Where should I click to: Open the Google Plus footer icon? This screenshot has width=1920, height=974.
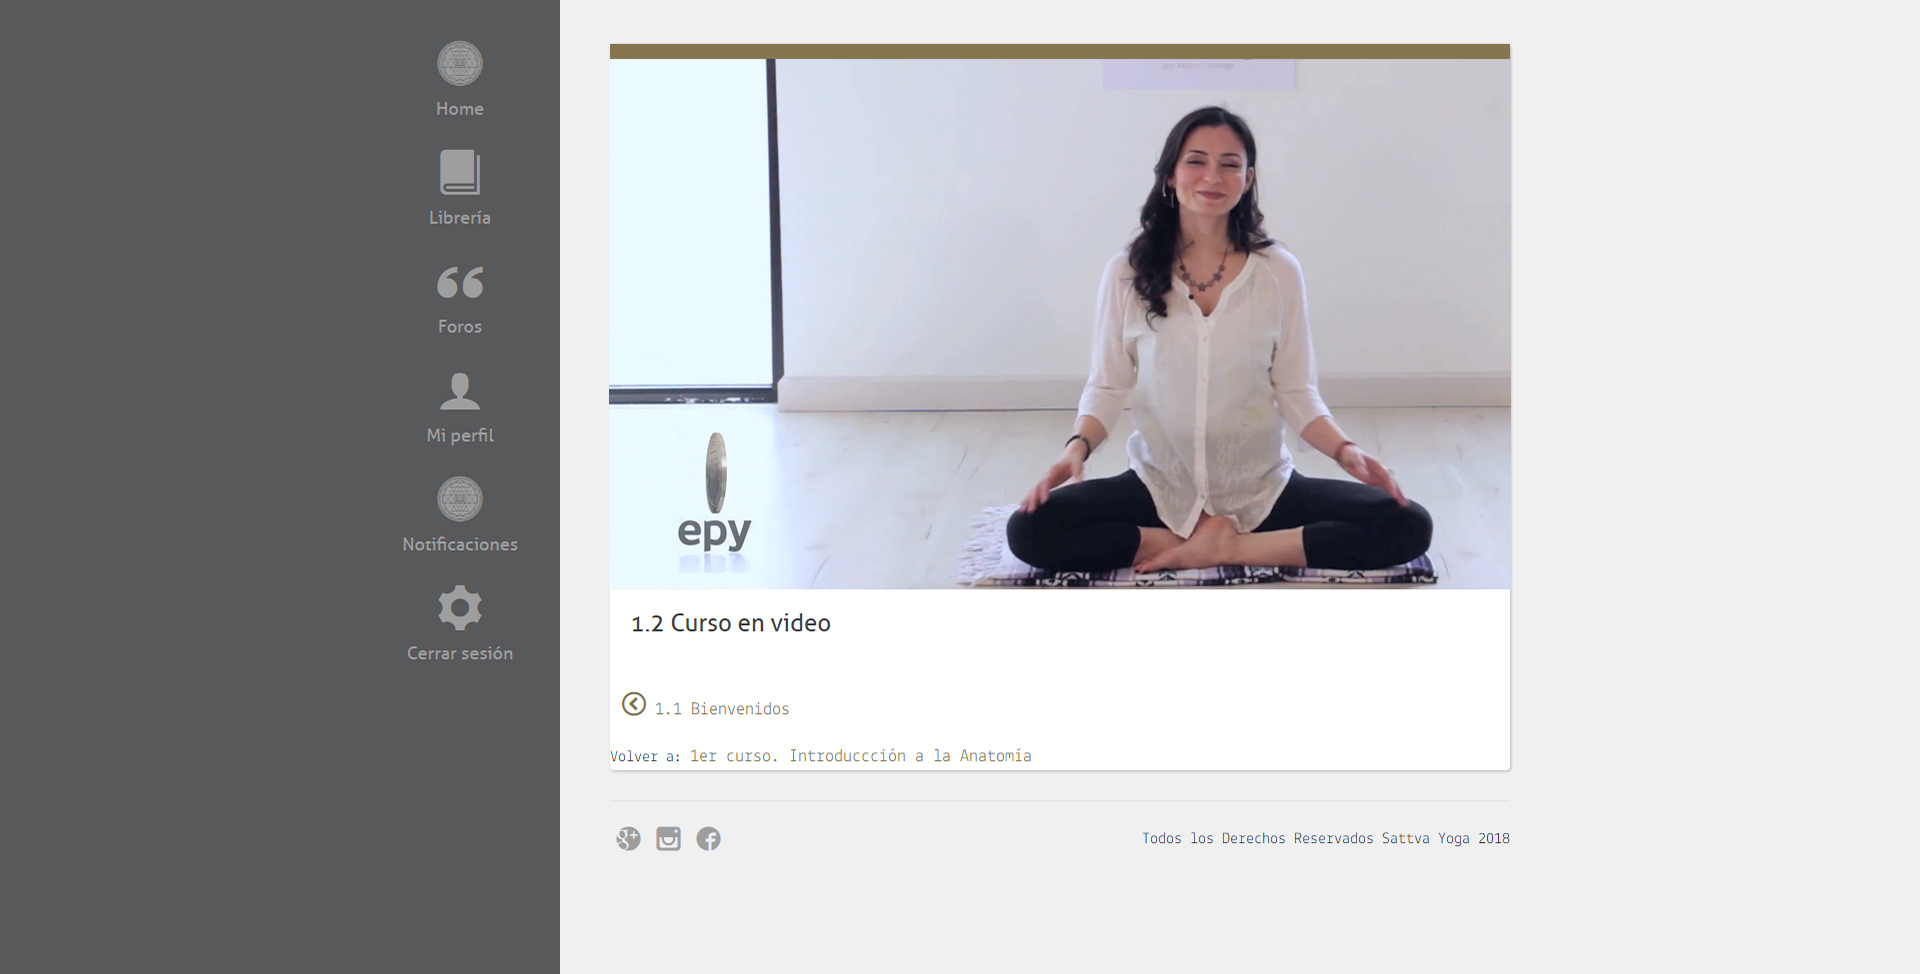[x=628, y=838]
